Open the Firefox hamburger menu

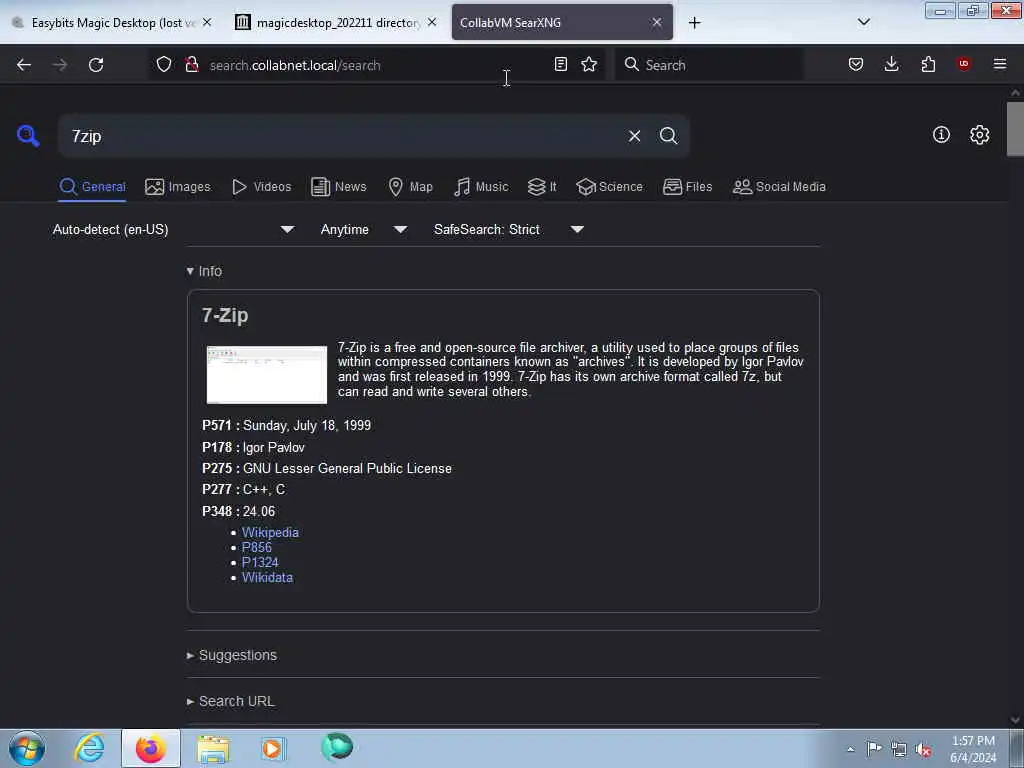999,64
